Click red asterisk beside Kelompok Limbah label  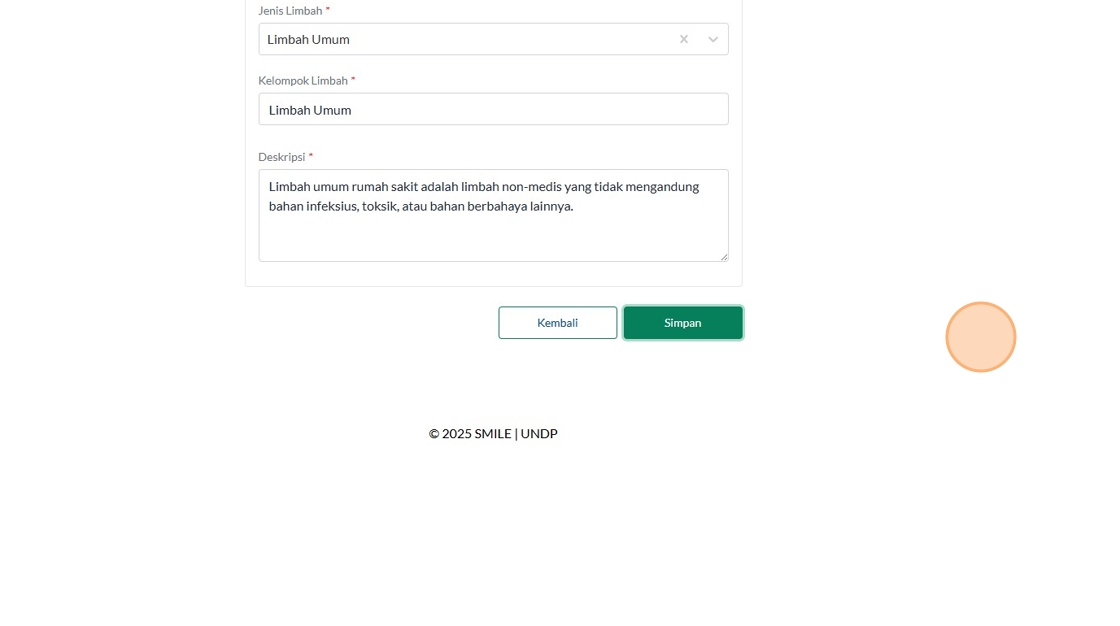tap(353, 81)
